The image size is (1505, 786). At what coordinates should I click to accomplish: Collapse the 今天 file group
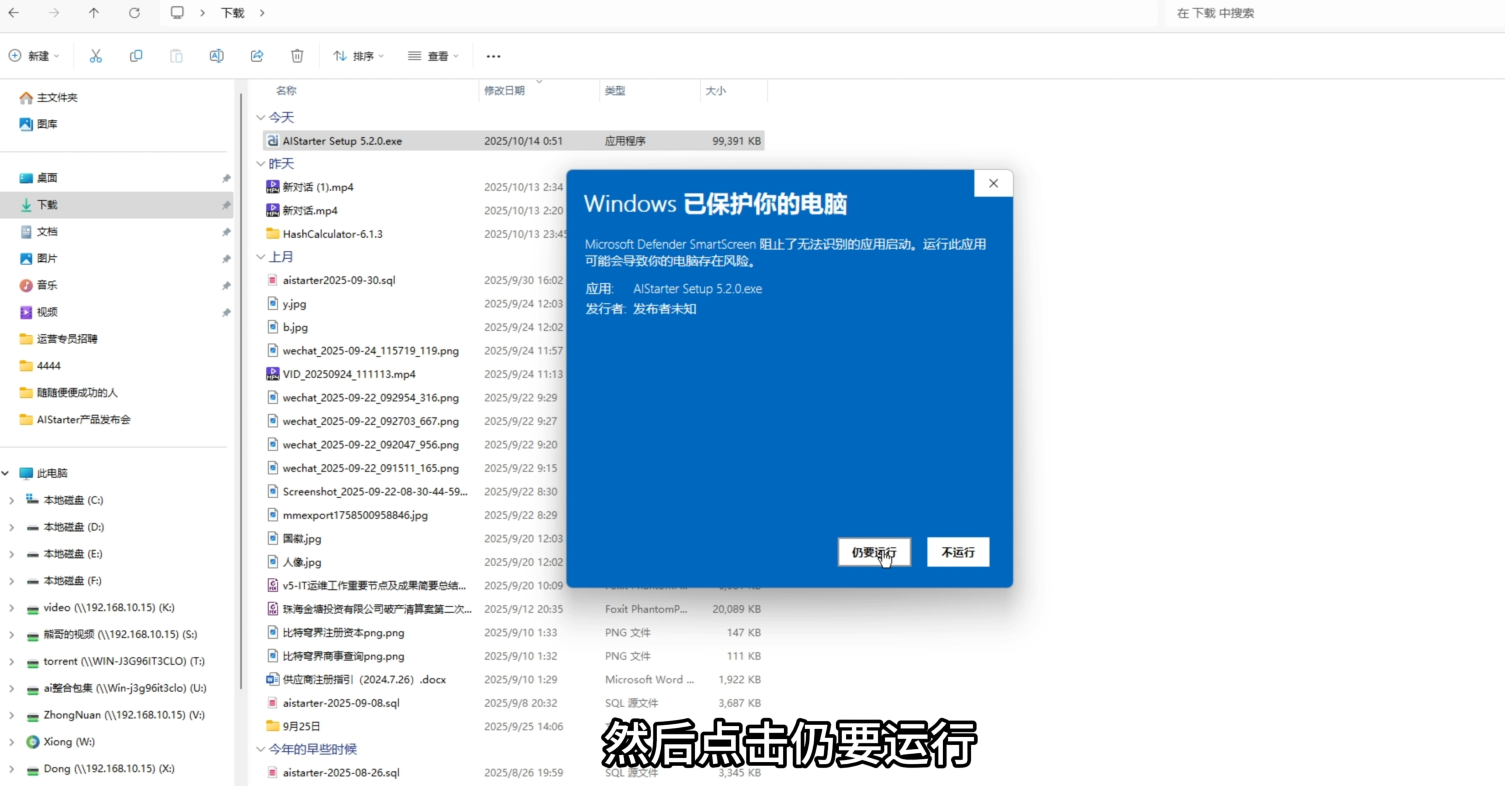[261, 117]
